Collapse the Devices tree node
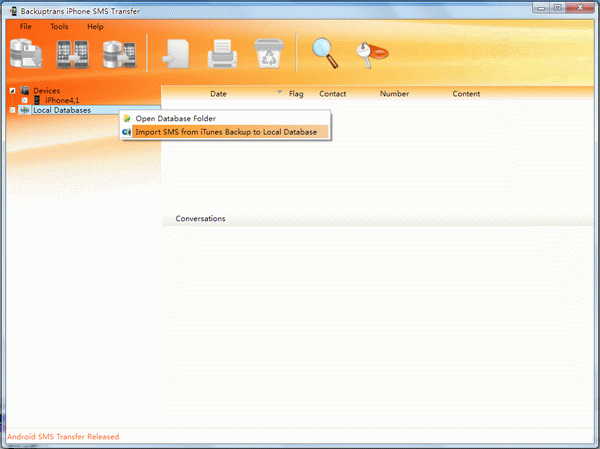This screenshot has height=449, width=600. tap(12, 91)
